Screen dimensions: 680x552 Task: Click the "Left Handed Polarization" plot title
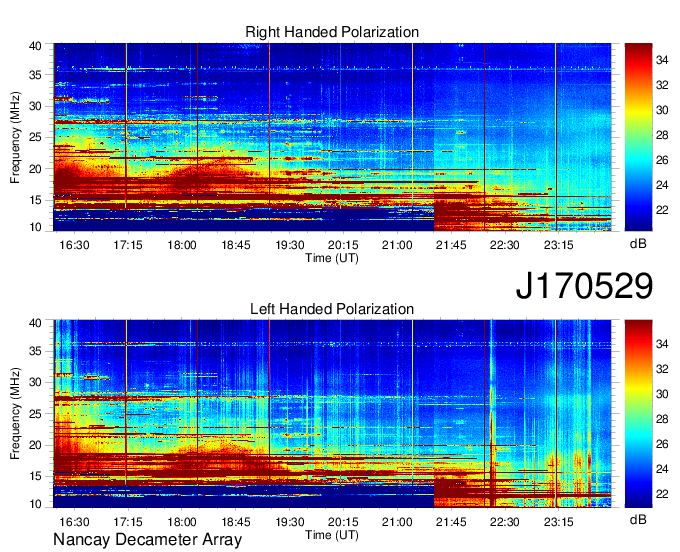332,309
